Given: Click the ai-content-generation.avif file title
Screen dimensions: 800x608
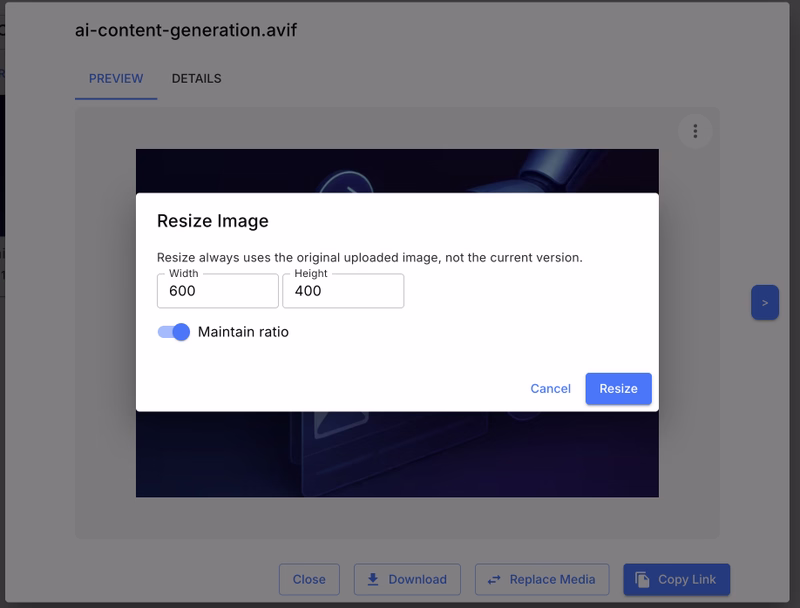Looking at the screenshot, I should click(186, 30).
